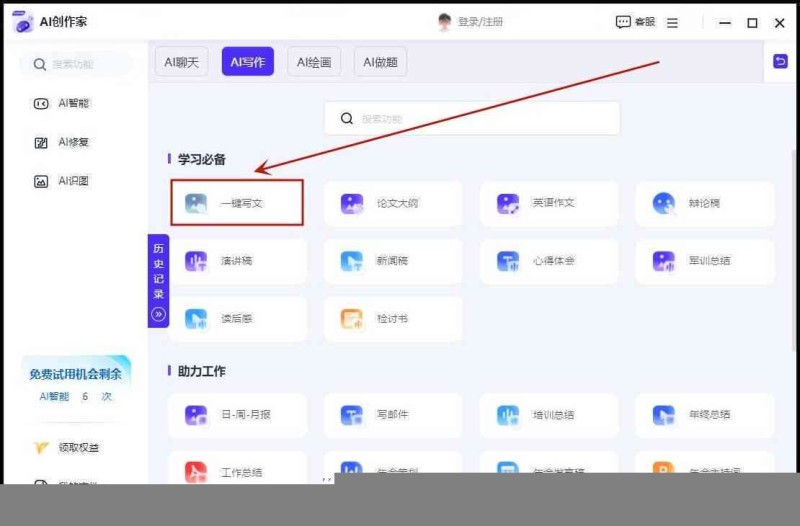Click the sidebar search magnifier icon
This screenshot has width=800, height=526.
click(x=40, y=64)
